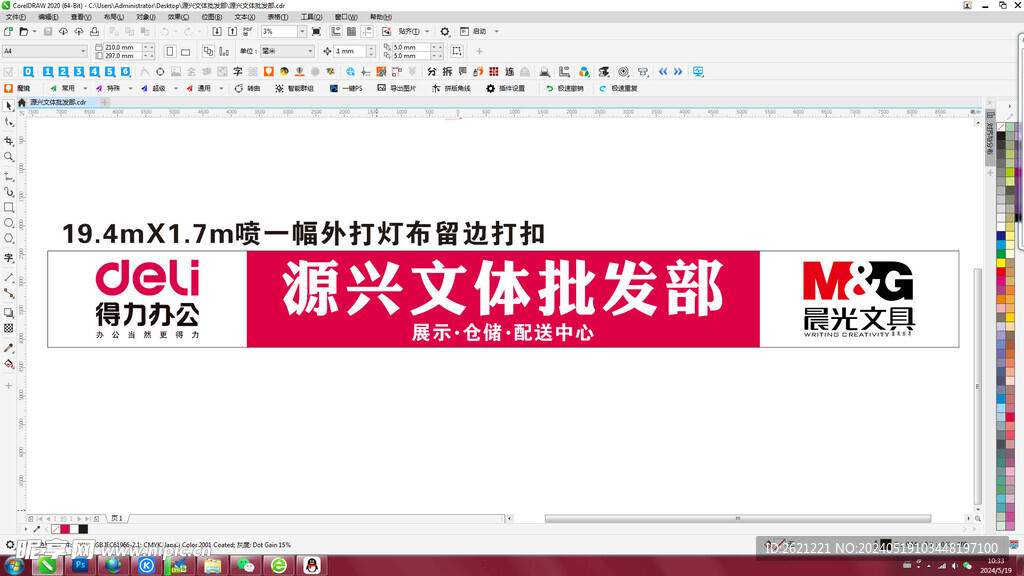Expand the 通用 plugin dropdown
Screen dimensions: 1024x576
221,88
